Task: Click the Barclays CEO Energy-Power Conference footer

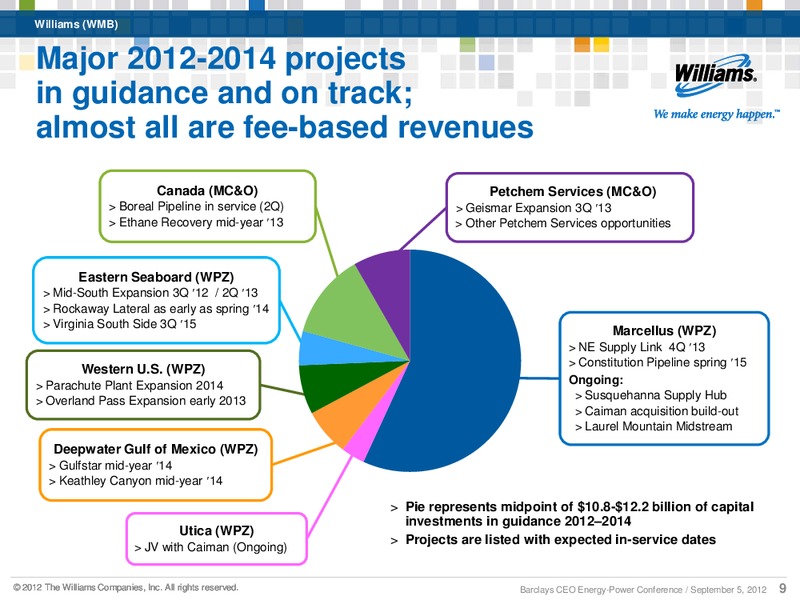Action: tap(643, 590)
